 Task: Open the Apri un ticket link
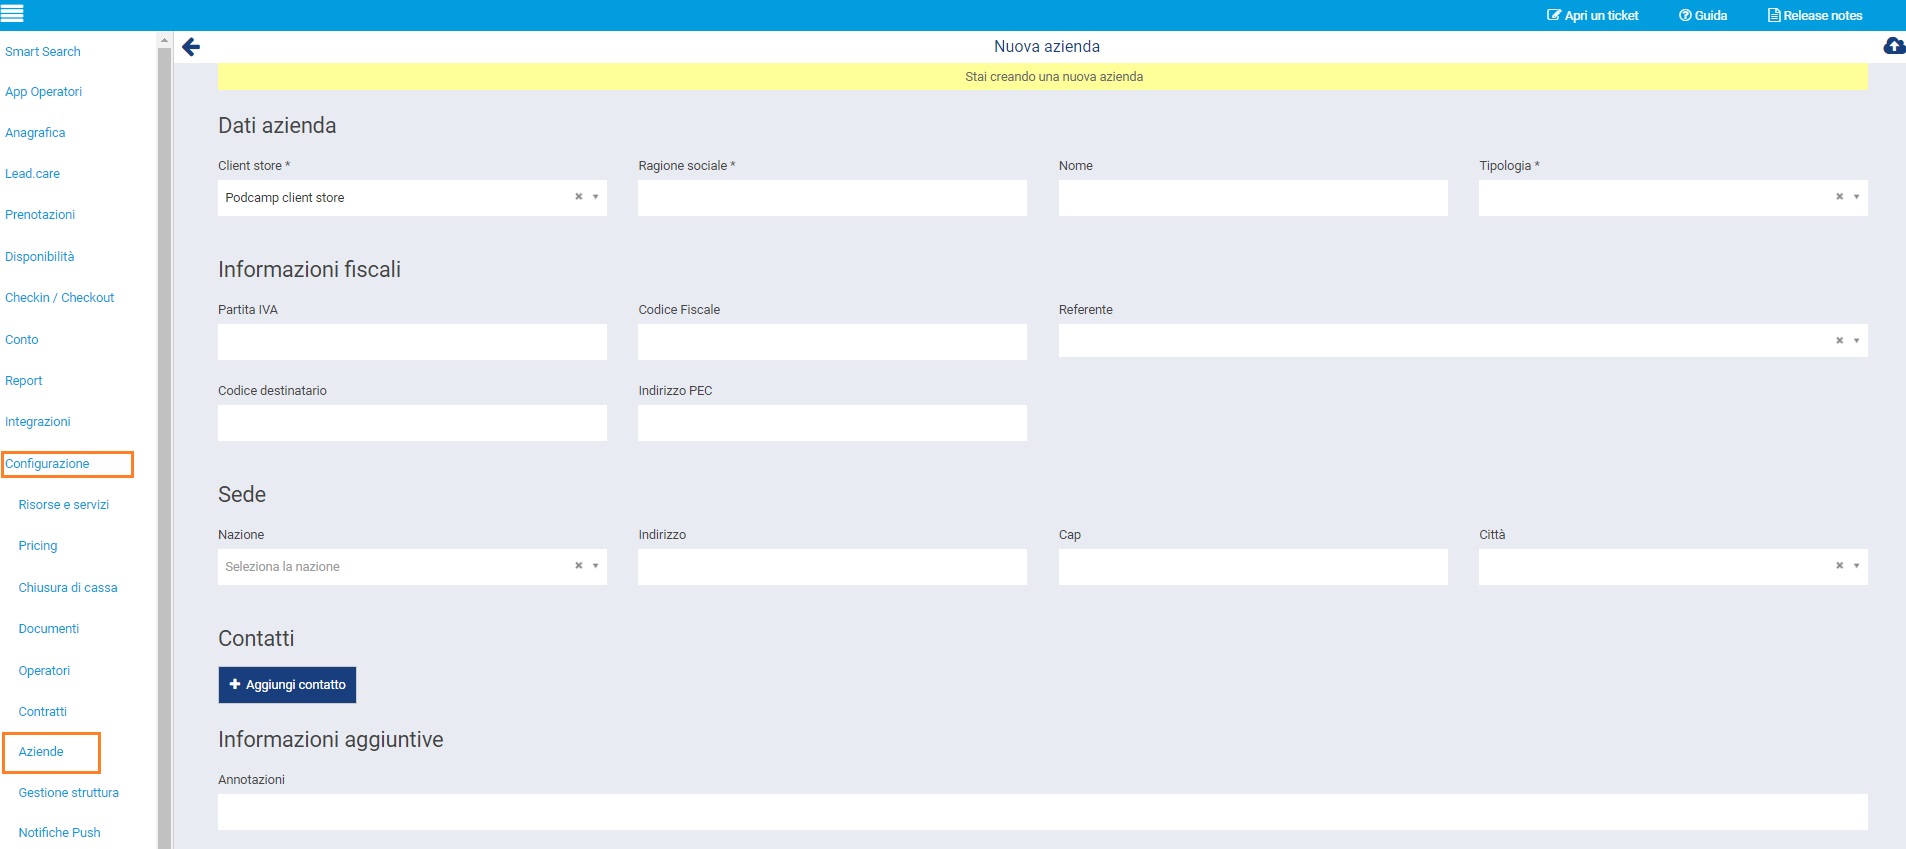(1592, 15)
